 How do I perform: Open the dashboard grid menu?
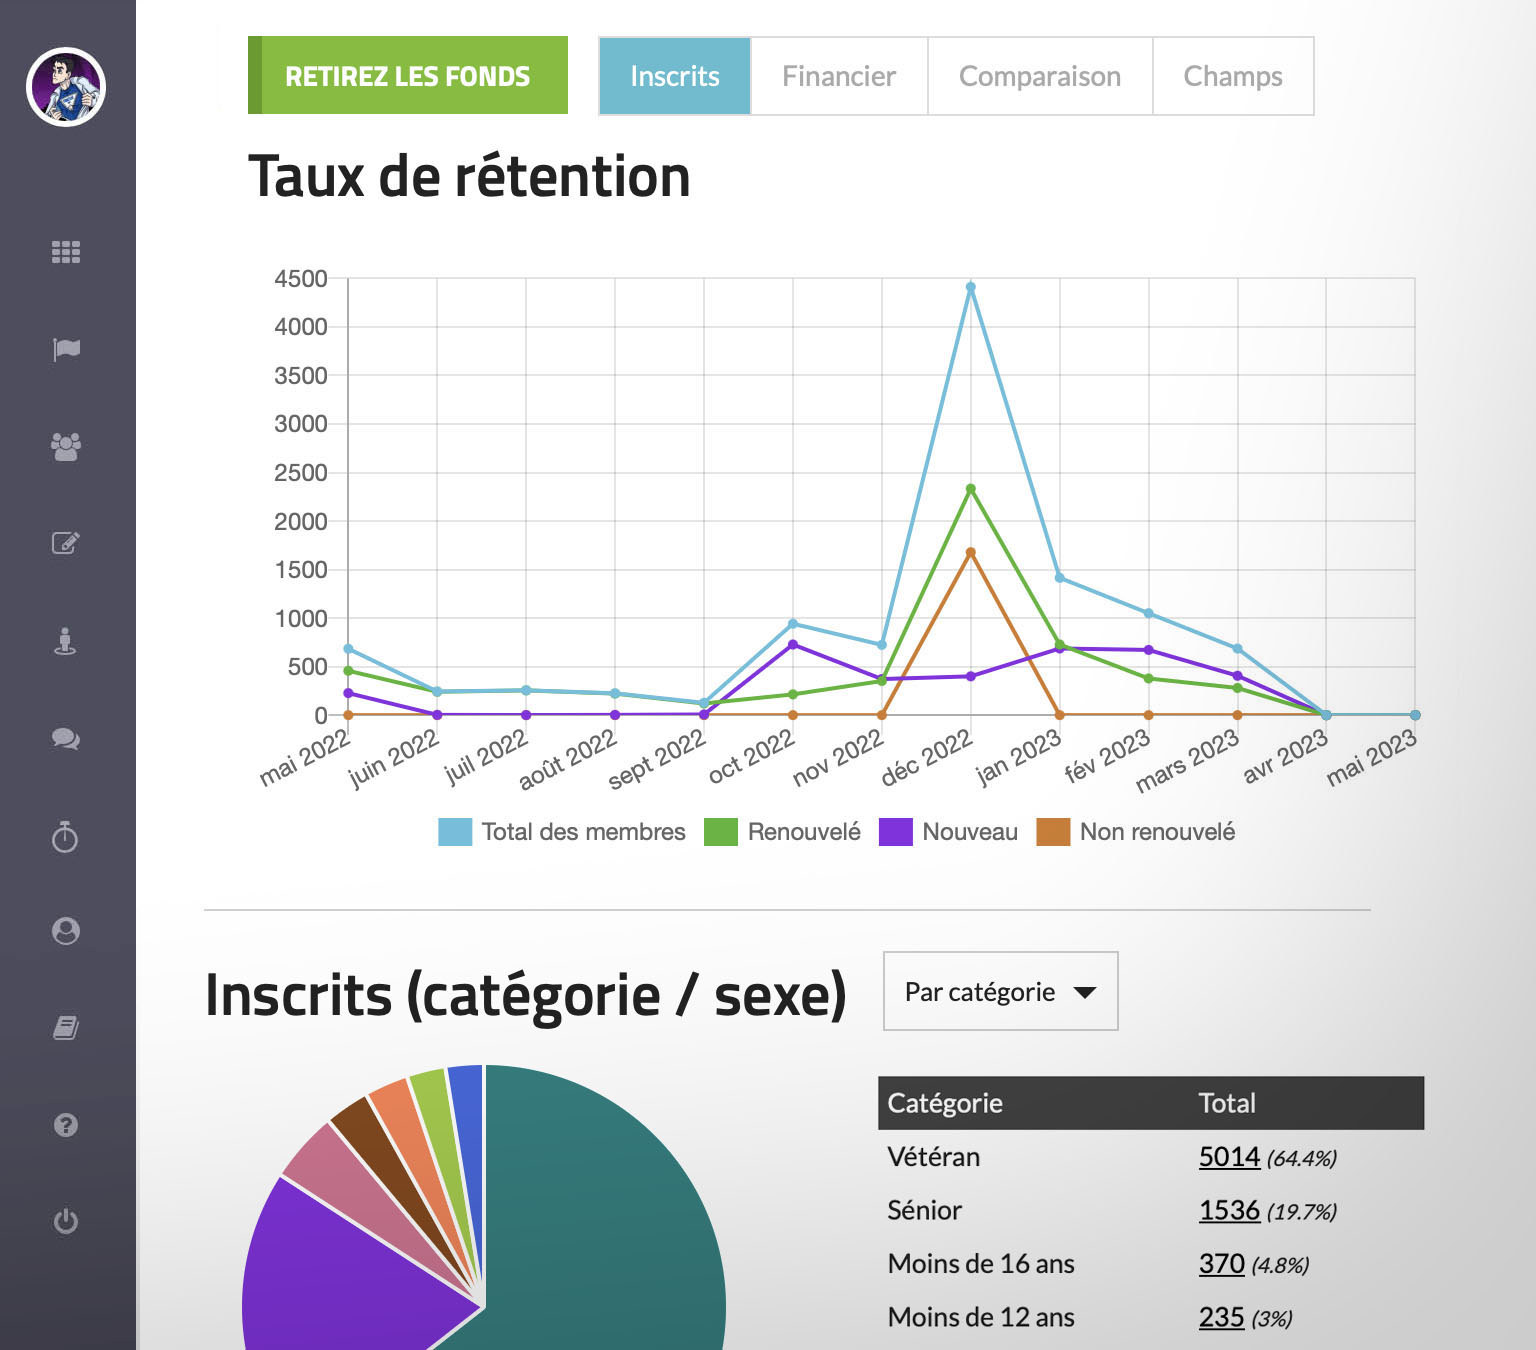tap(66, 253)
